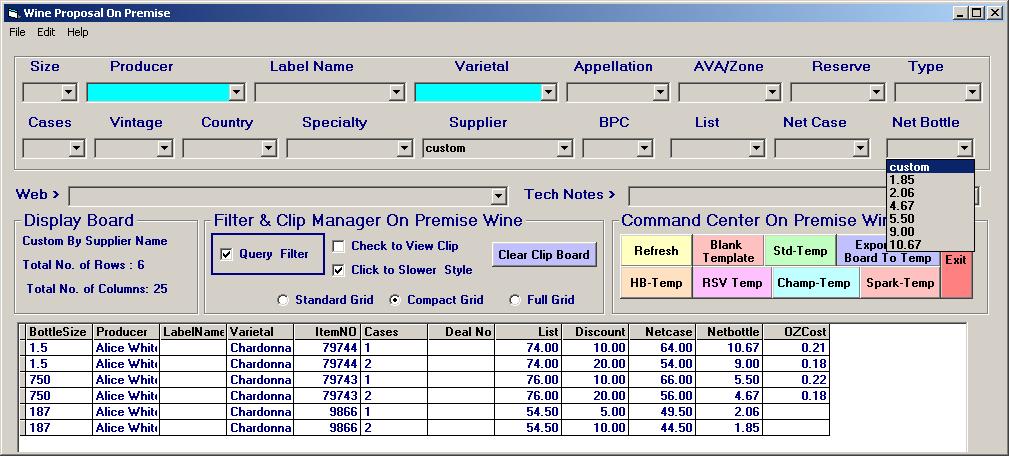1009x456 pixels.
Task: Click the Discount column header
Action: 595,332
